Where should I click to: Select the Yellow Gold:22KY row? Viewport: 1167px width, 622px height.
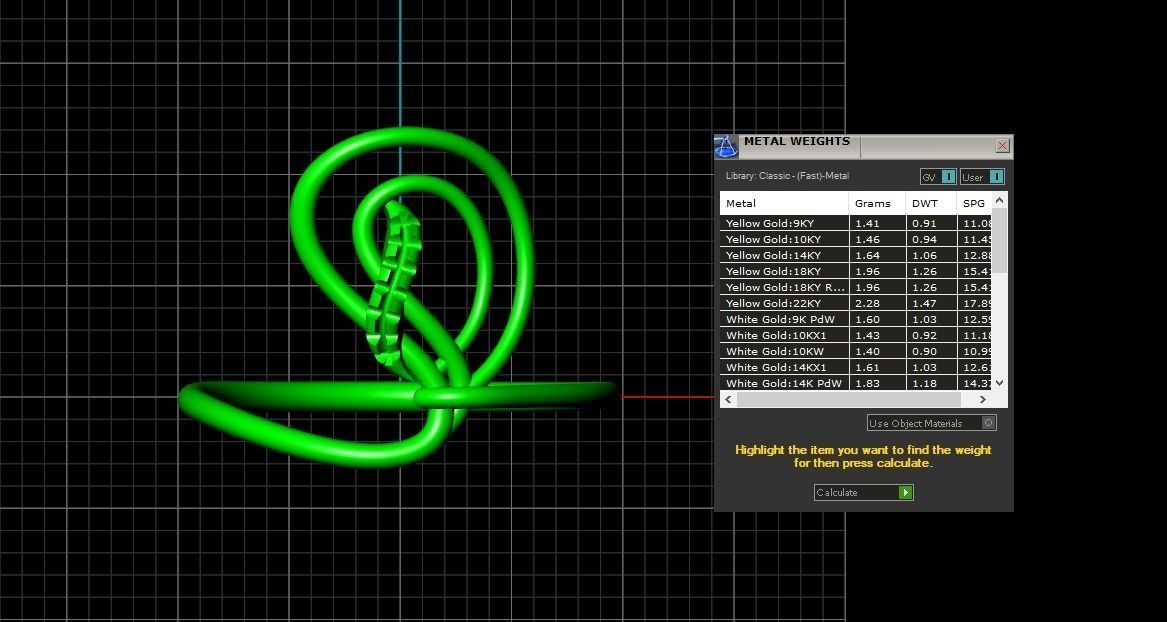(x=856, y=304)
